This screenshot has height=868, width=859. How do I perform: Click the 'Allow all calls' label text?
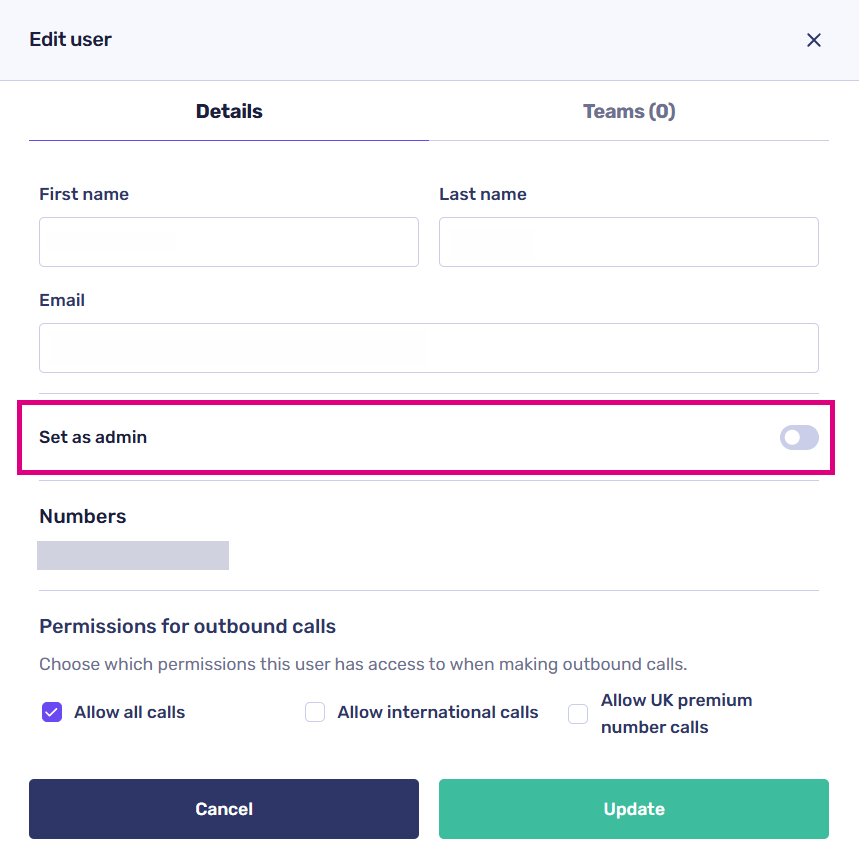pyautogui.click(x=129, y=712)
